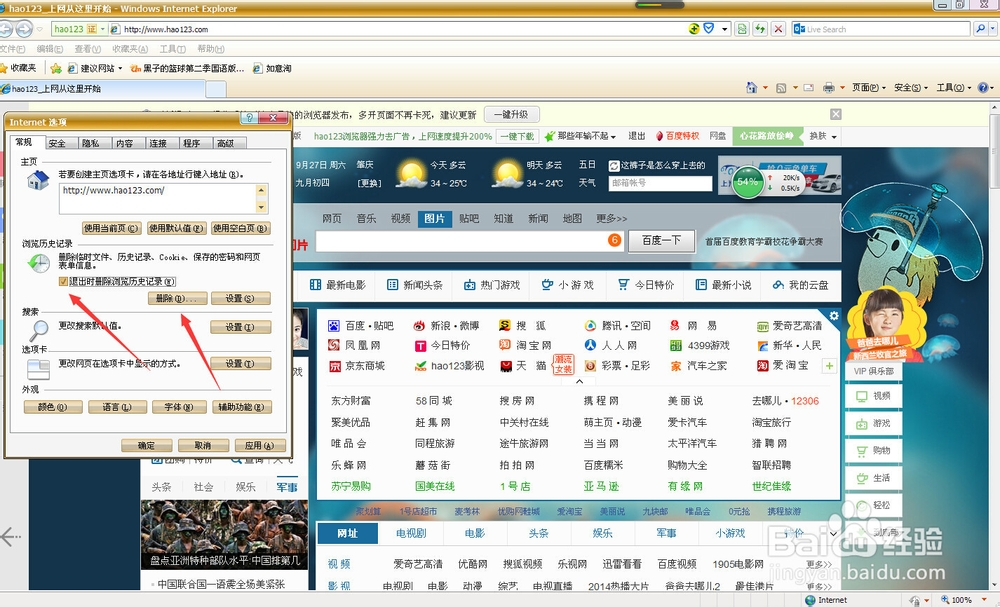Viewport: 1000px width, 607px height.
Task: Click the add-to-favorites star icon
Action: click(x=56, y=68)
